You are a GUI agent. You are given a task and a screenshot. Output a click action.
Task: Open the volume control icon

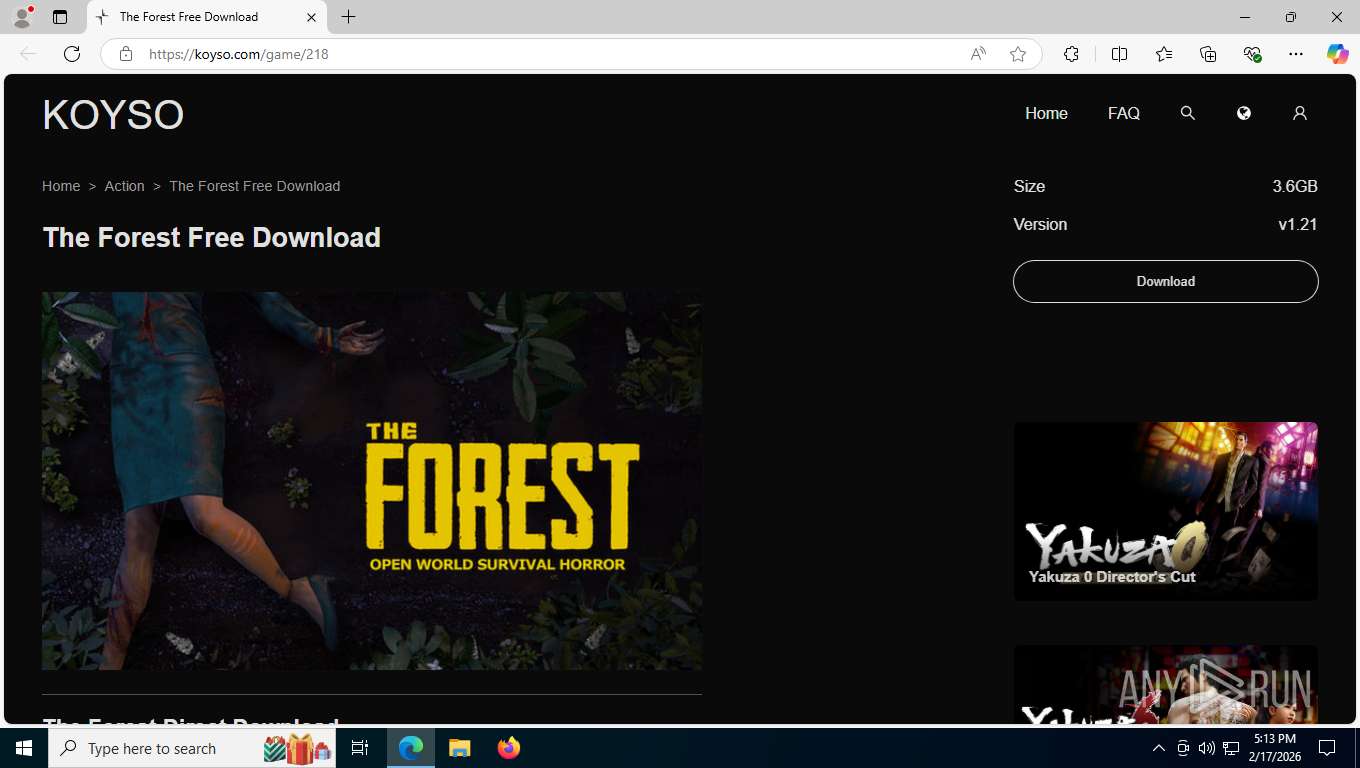[x=1207, y=748]
